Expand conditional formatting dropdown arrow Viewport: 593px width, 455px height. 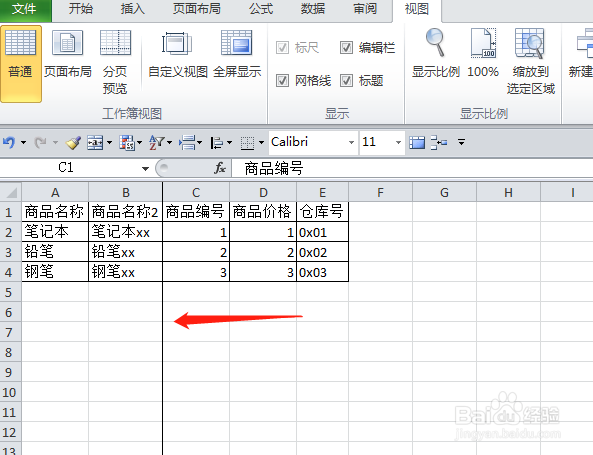(x=140, y=143)
